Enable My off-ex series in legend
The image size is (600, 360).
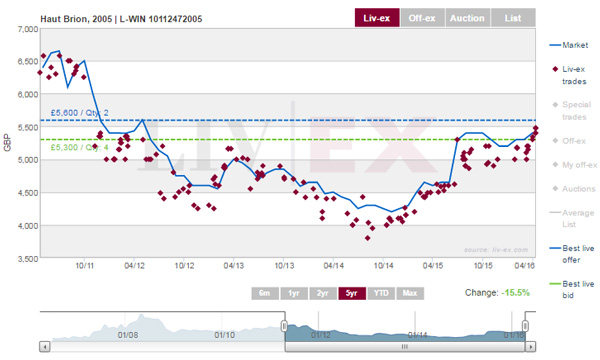tap(574, 165)
